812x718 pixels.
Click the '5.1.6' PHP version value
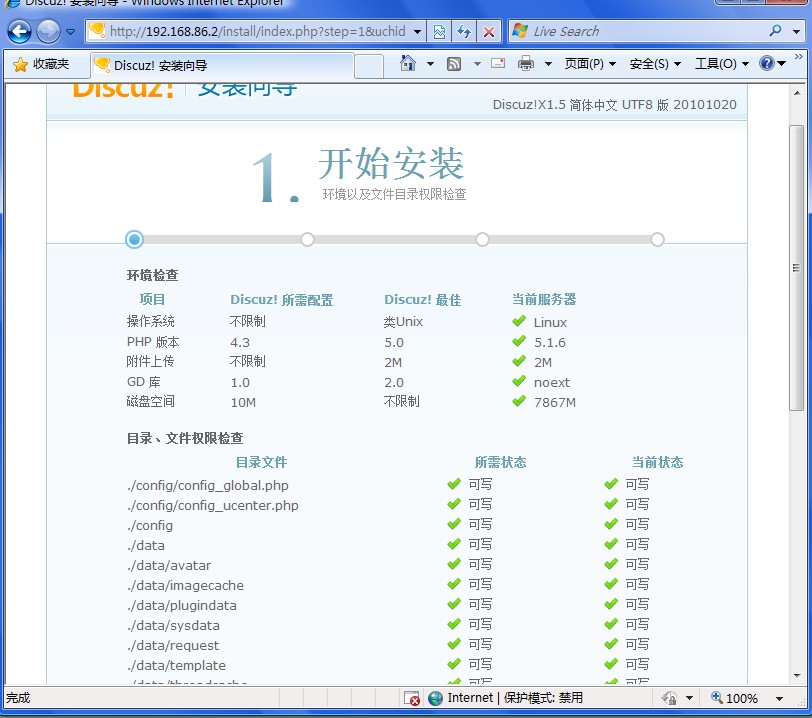coord(550,342)
